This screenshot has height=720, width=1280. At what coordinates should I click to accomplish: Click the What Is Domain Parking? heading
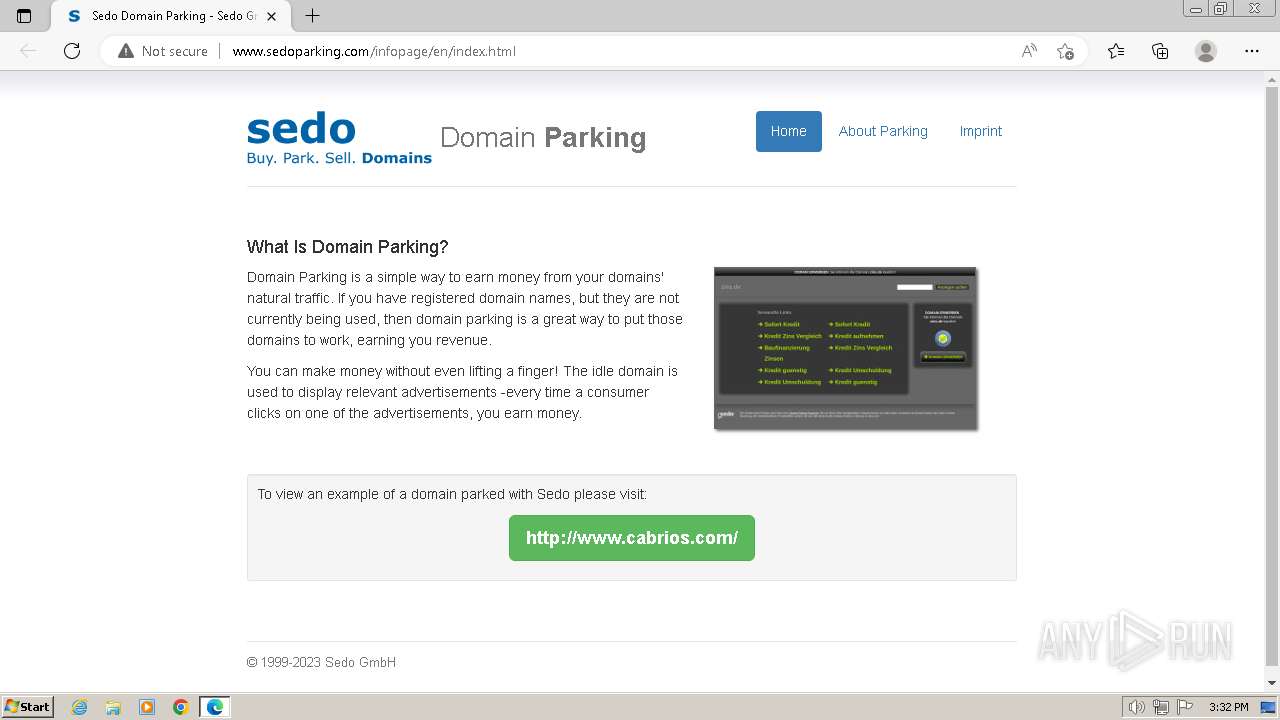click(348, 247)
